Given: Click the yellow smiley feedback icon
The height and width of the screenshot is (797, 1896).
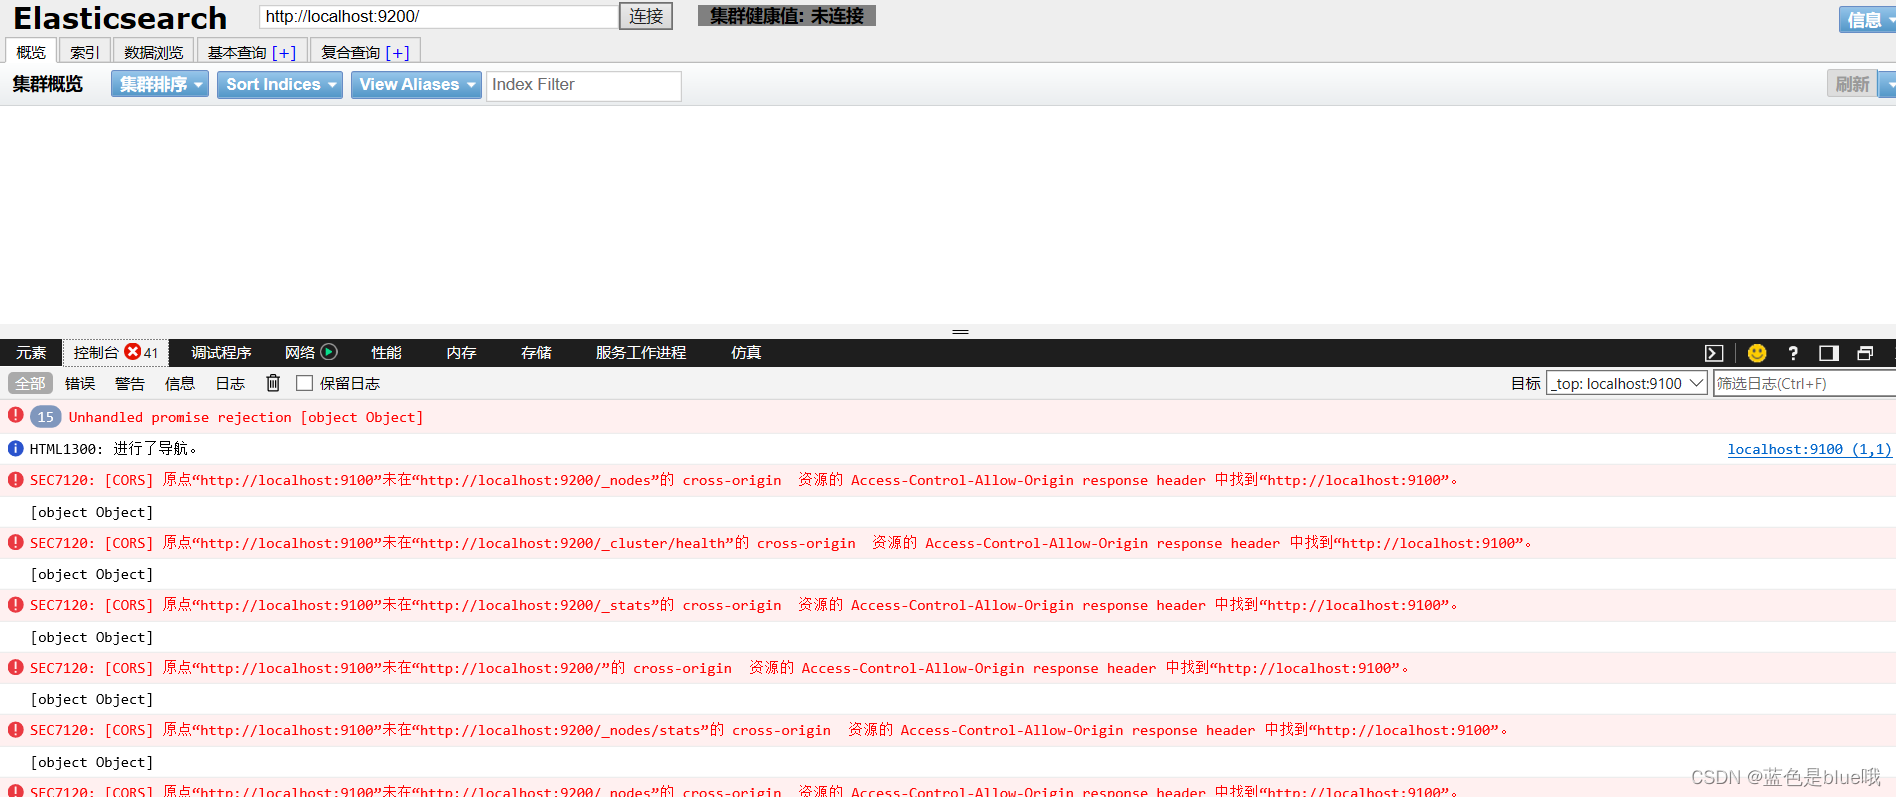Looking at the screenshot, I should (1757, 353).
